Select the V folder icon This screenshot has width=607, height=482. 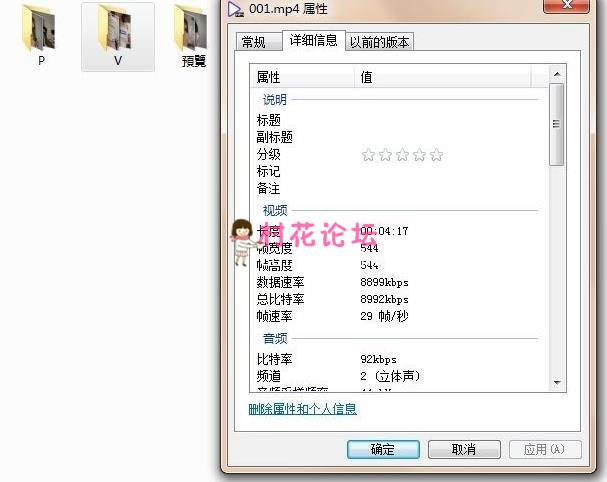click(x=117, y=32)
